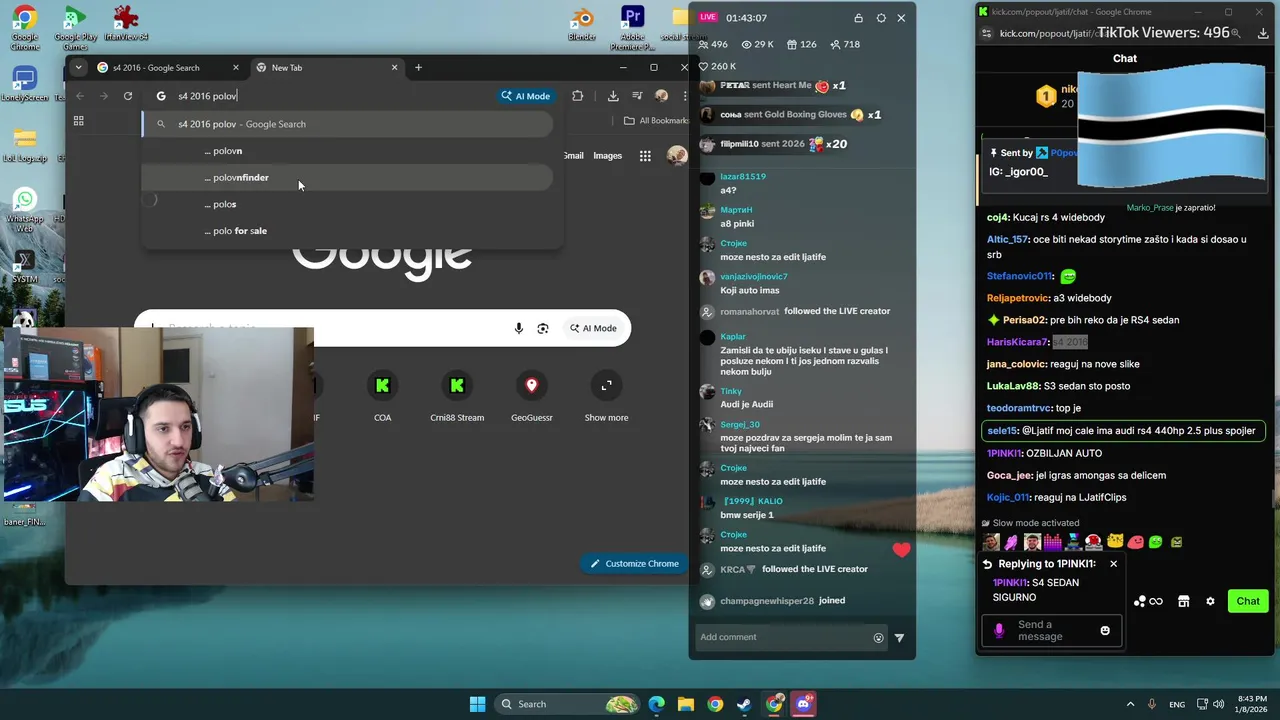Click AI Mode button in address bar
The width and height of the screenshot is (1280, 720).
pos(526,96)
